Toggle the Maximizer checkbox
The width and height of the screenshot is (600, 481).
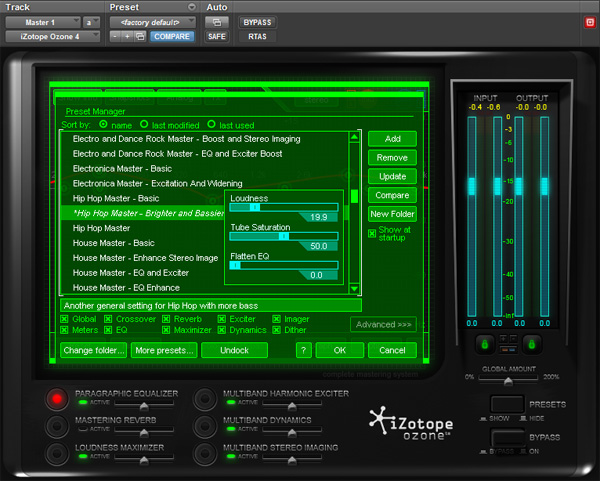tap(166, 330)
